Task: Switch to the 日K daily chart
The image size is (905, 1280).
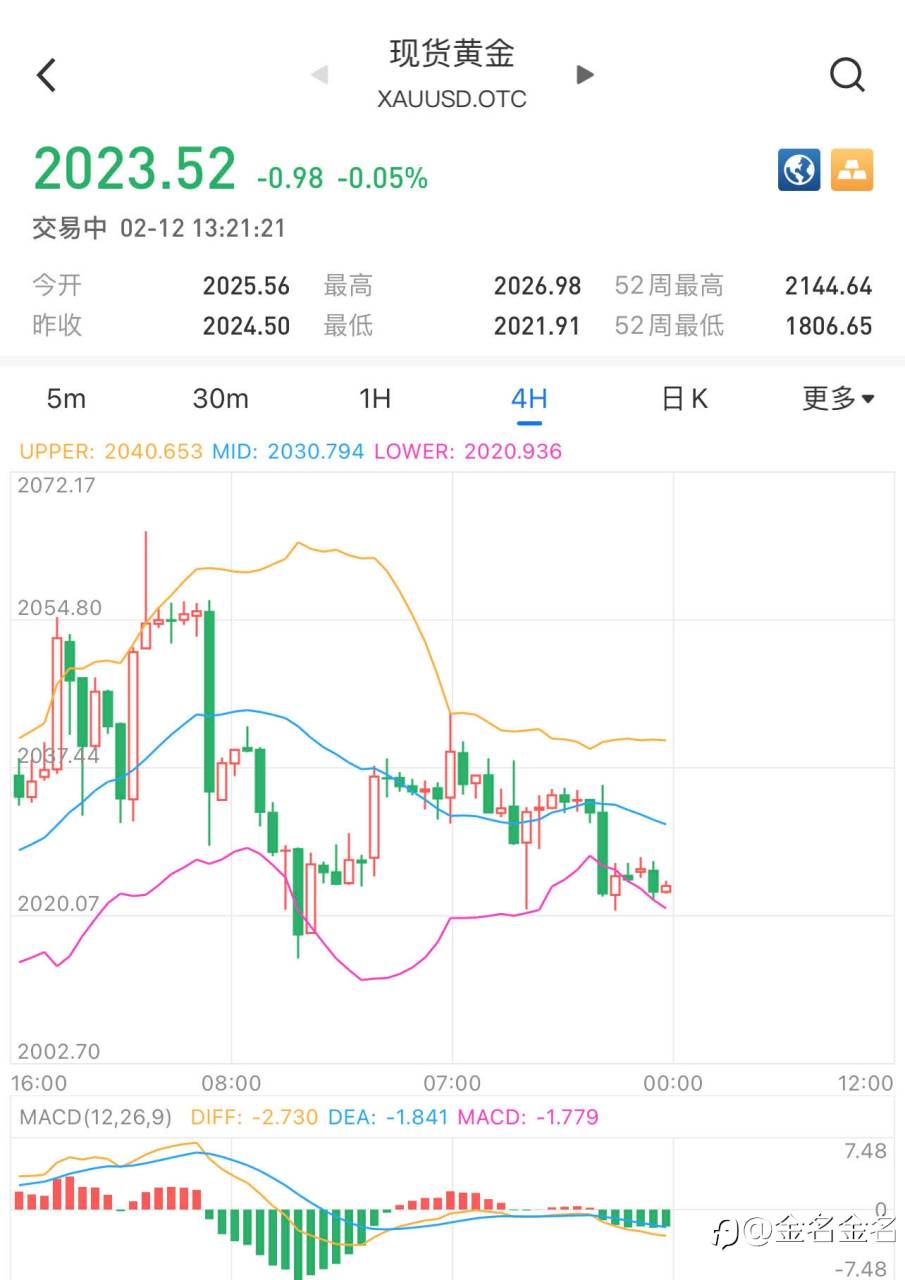Action: tap(685, 399)
